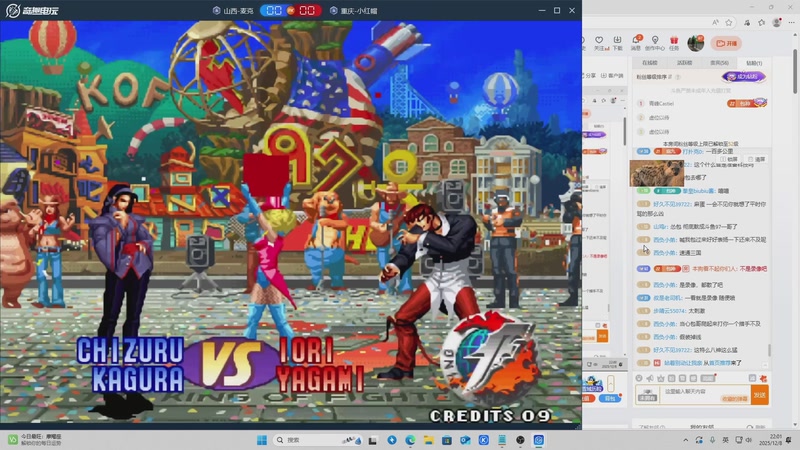The width and height of the screenshot is (800, 450).
Task: Open the notification bell in system tray
Action: coord(789,440)
